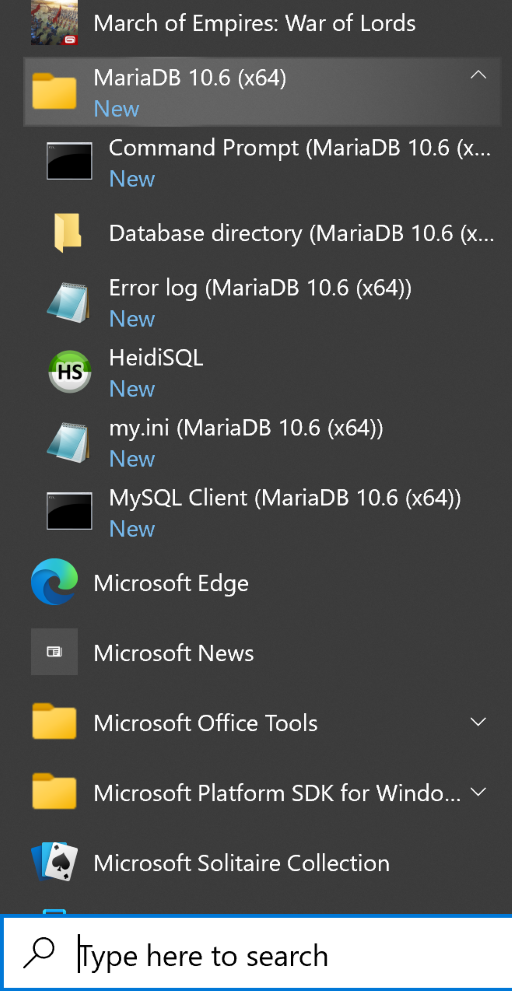Select the Microsoft Edge entry label
Screen dimensions: 512x991
coord(171,583)
